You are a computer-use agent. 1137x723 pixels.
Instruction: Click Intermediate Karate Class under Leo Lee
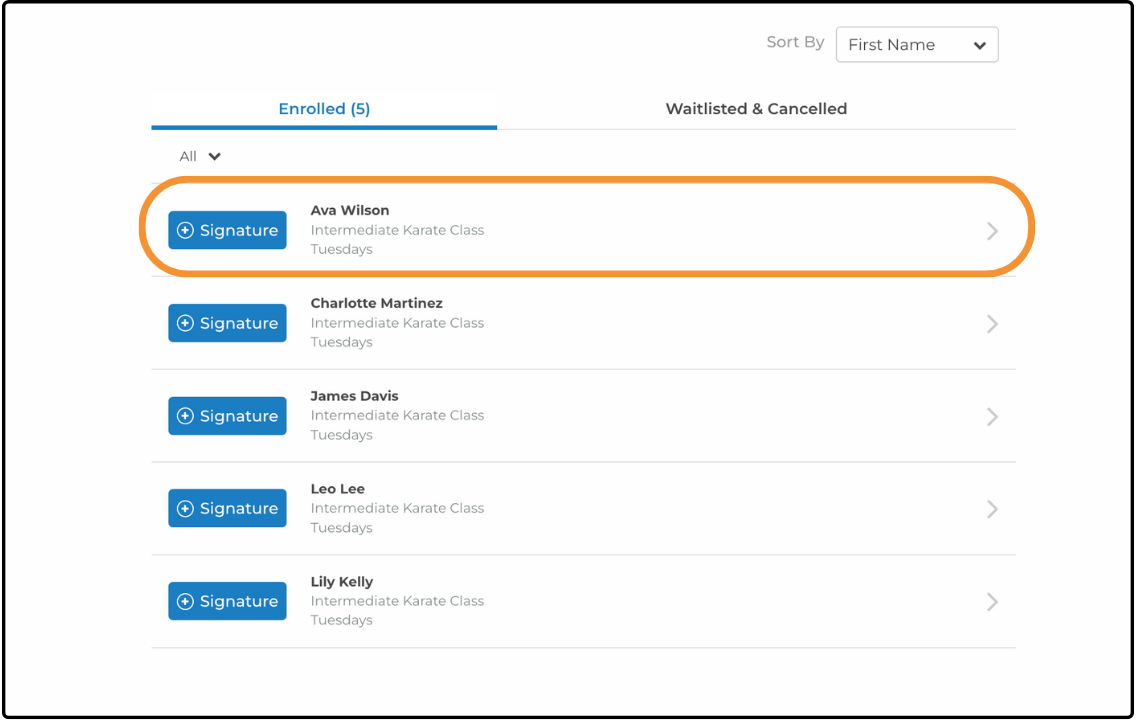coord(397,508)
